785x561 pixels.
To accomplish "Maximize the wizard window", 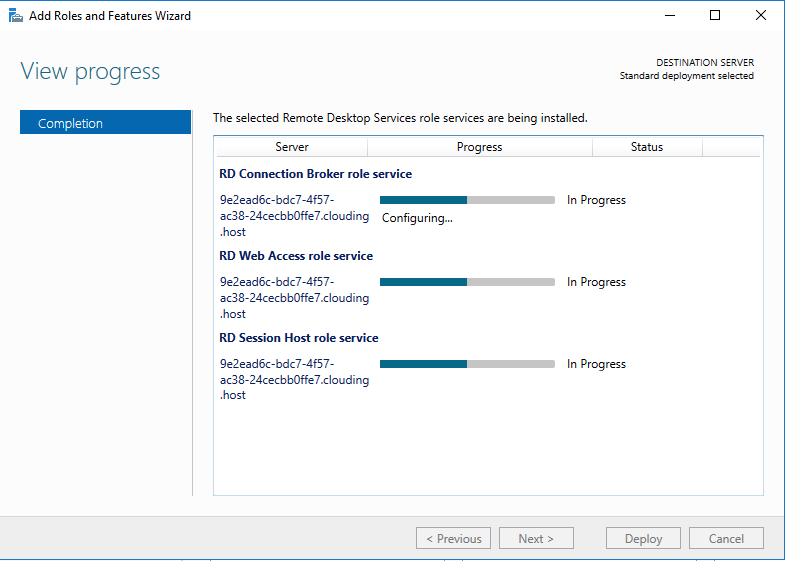I will tap(715, 16).
